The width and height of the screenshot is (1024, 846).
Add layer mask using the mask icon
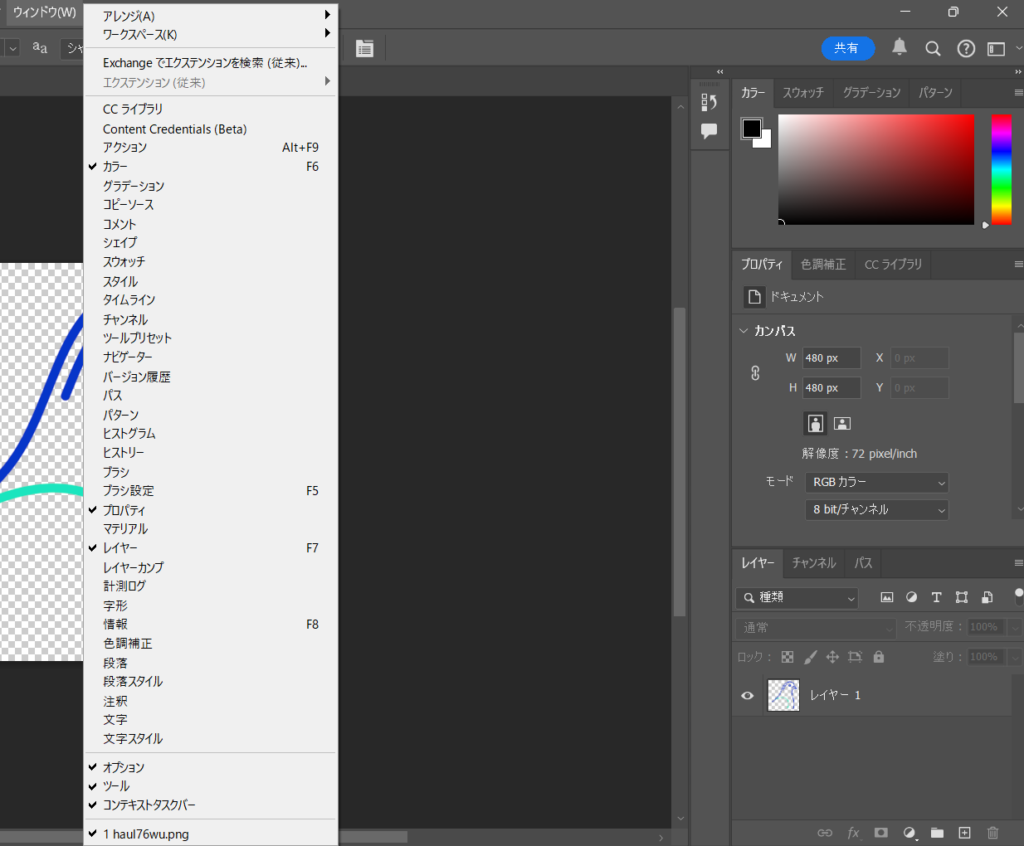tap(881, 832)
